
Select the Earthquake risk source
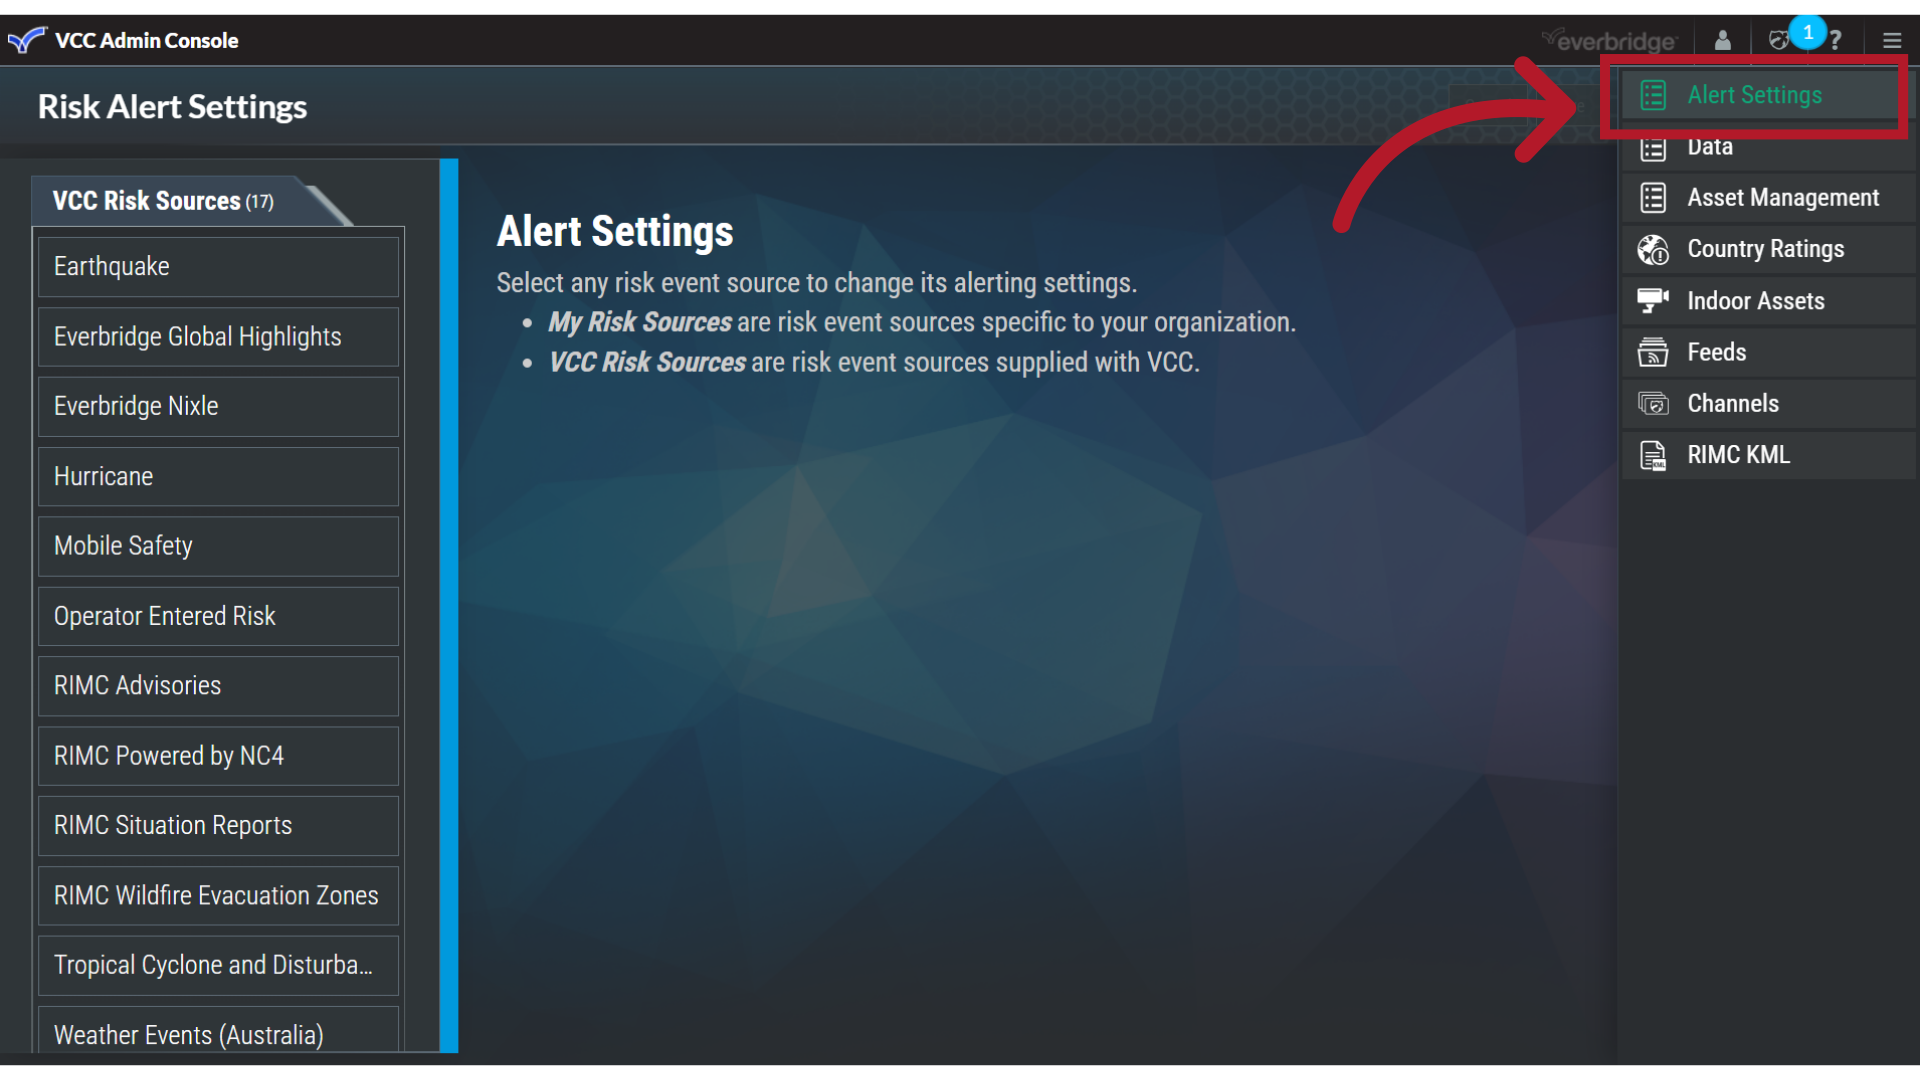(x=218, y=265)
